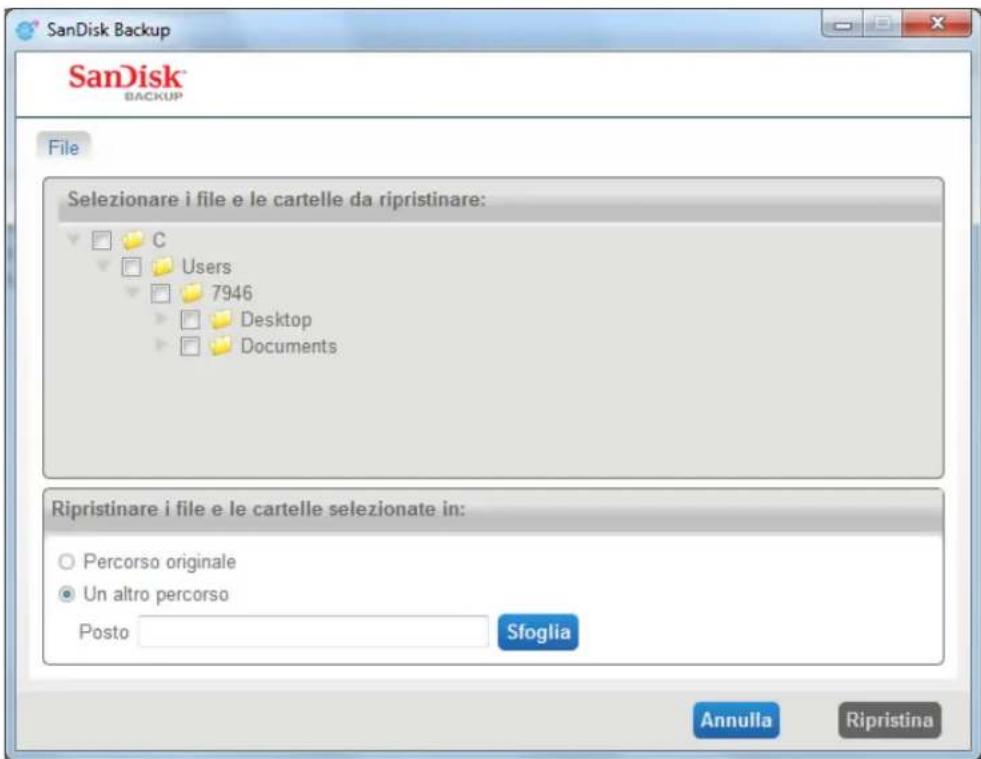The image size is (981, 759).
Task: Minimize the SanDisk Backup window
Action: [843, 25]
